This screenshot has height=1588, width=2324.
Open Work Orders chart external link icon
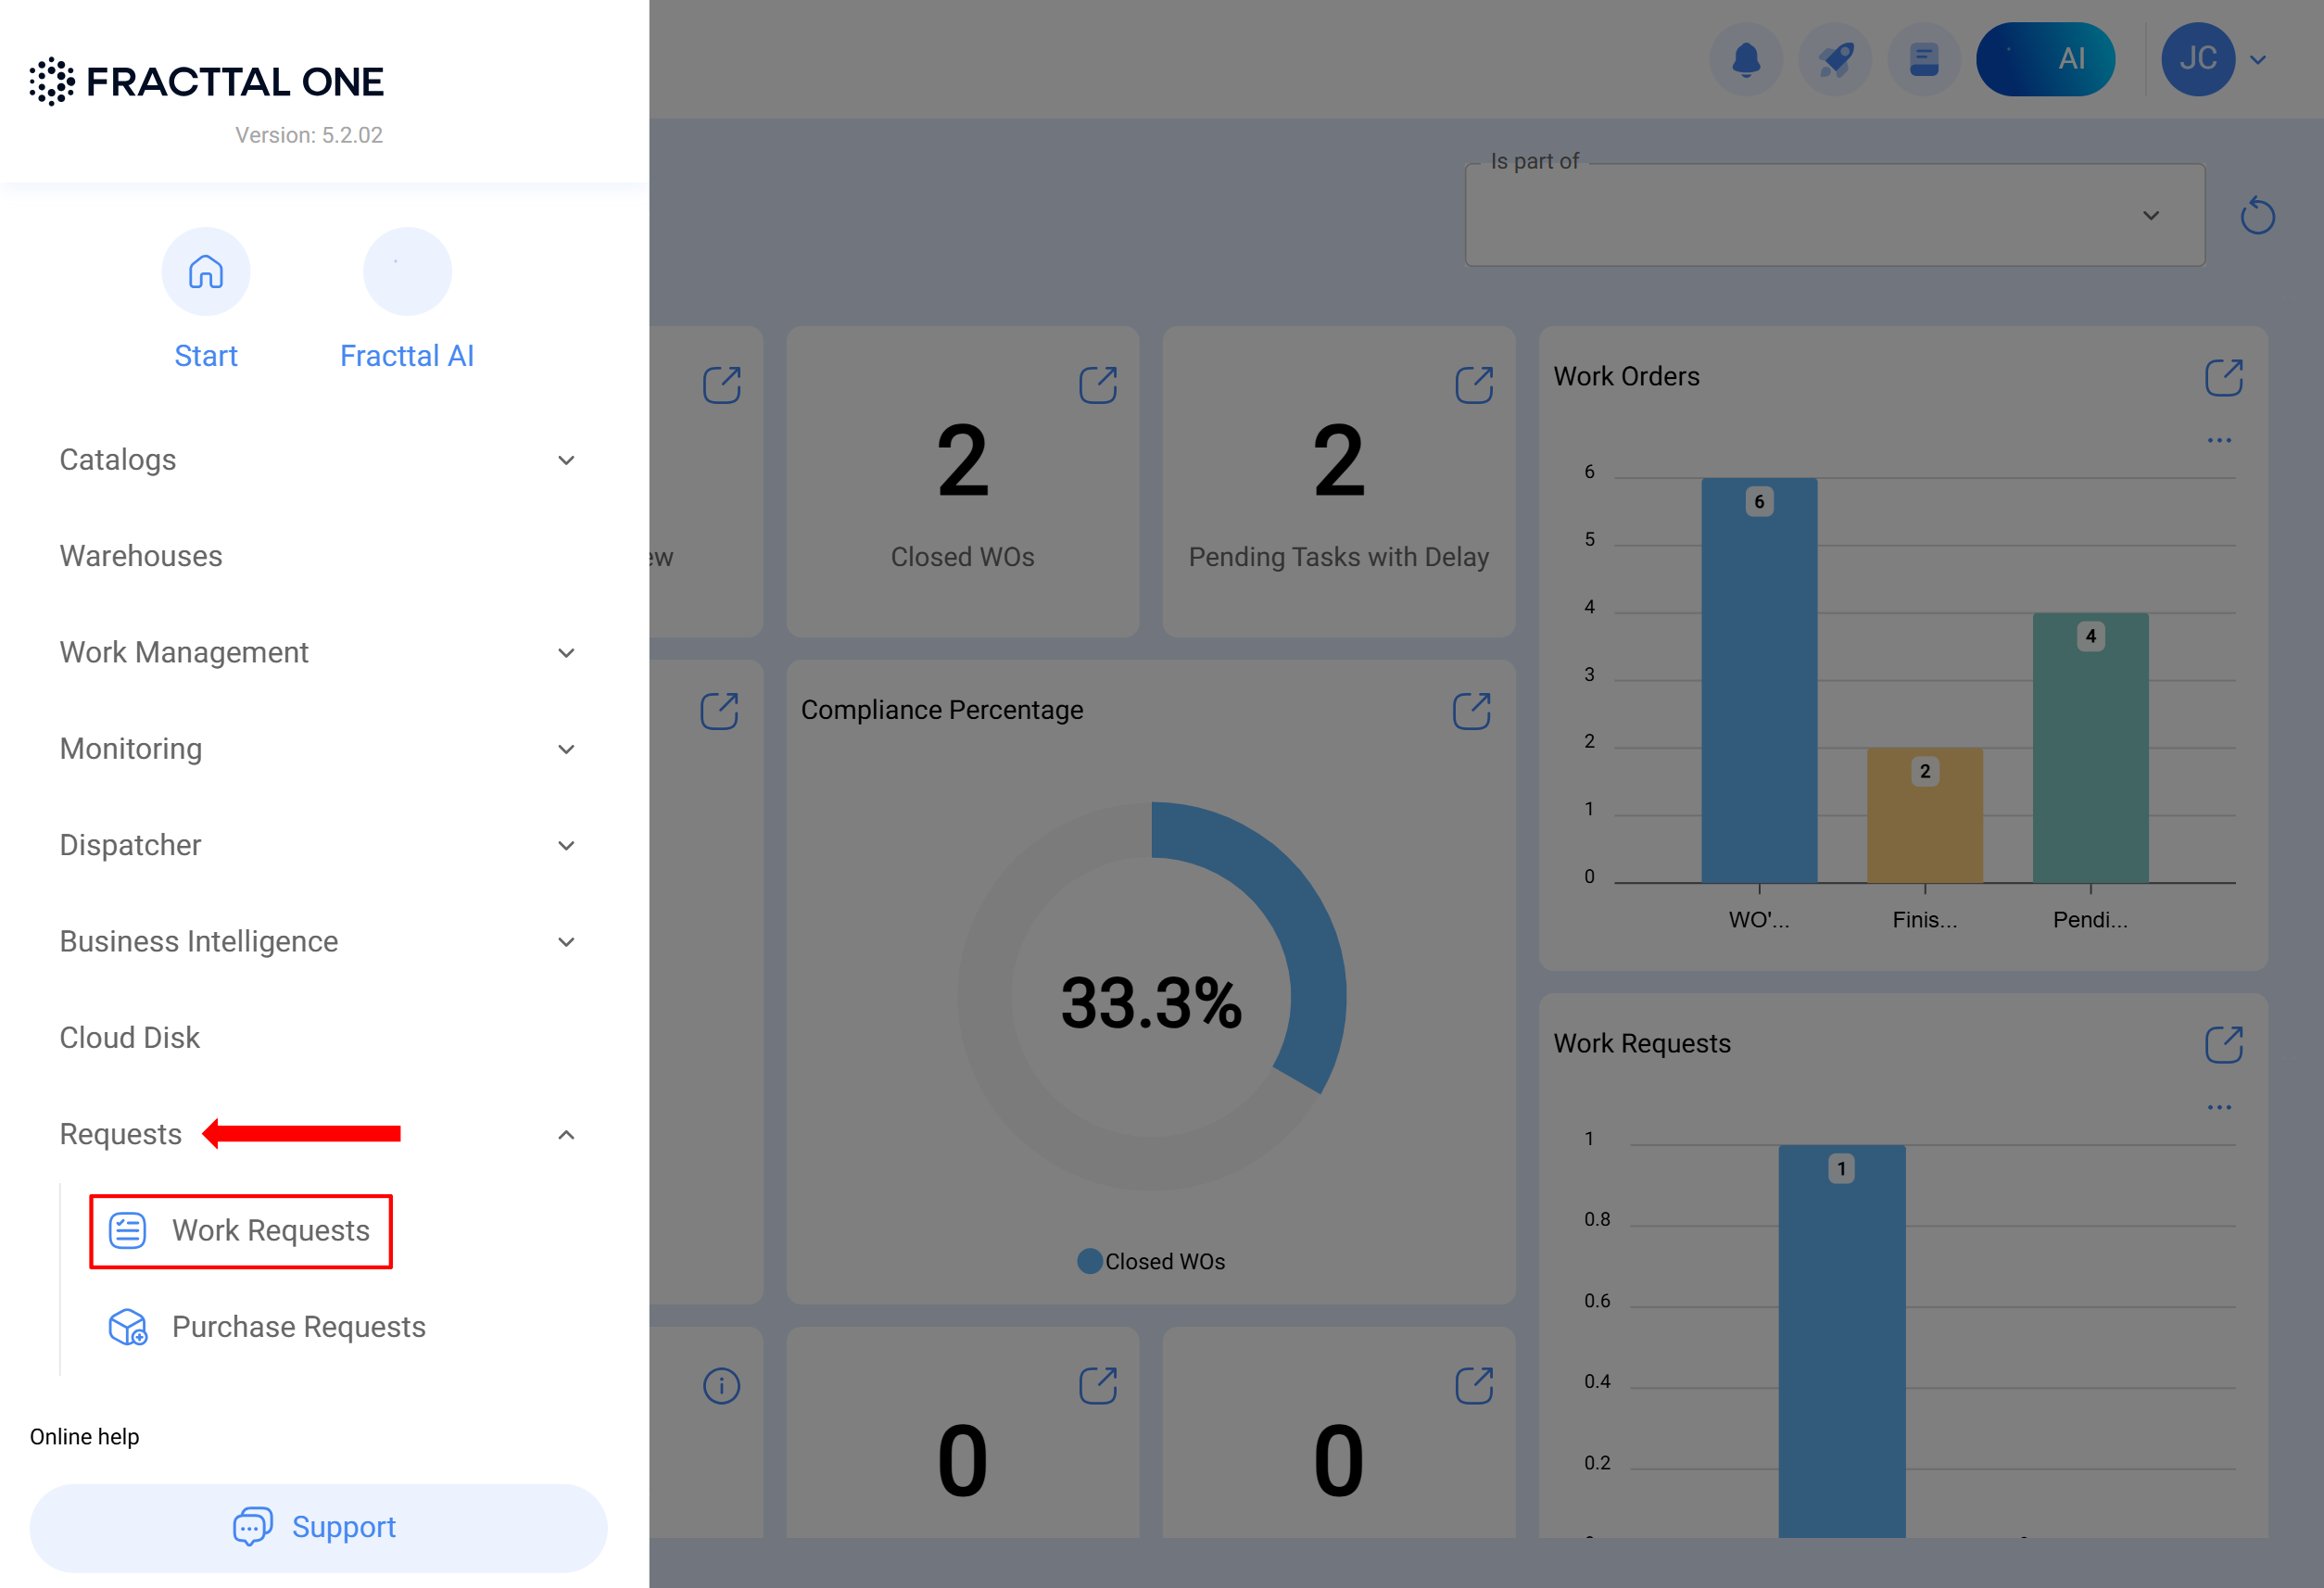tap(2223, 378)
